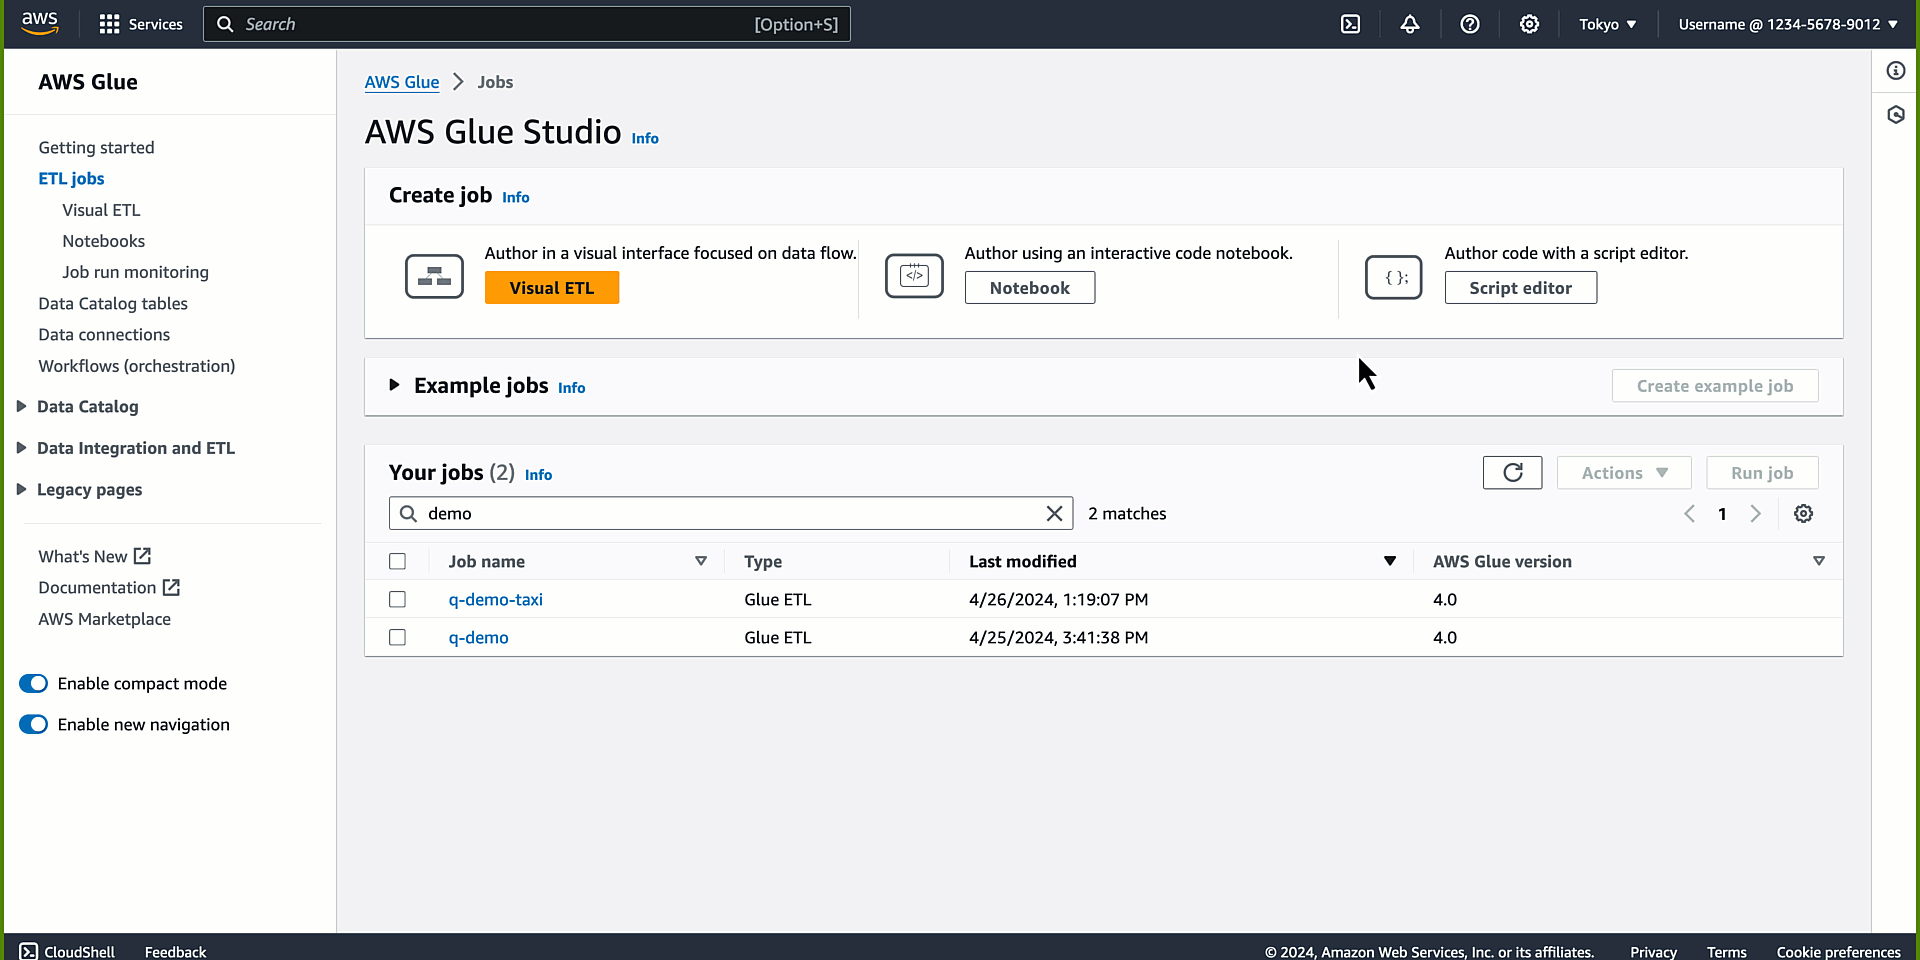This screenshot has width=1920, height=960.
Task: Open the Services menu
Action: [x=140, y=23]
